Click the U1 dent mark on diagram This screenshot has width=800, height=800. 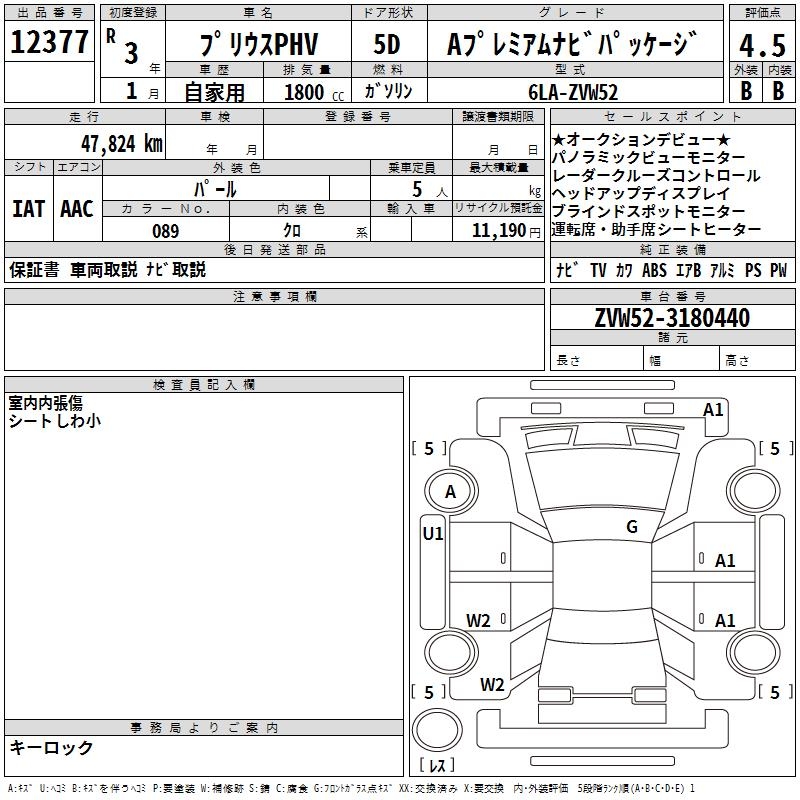[433, 534]
